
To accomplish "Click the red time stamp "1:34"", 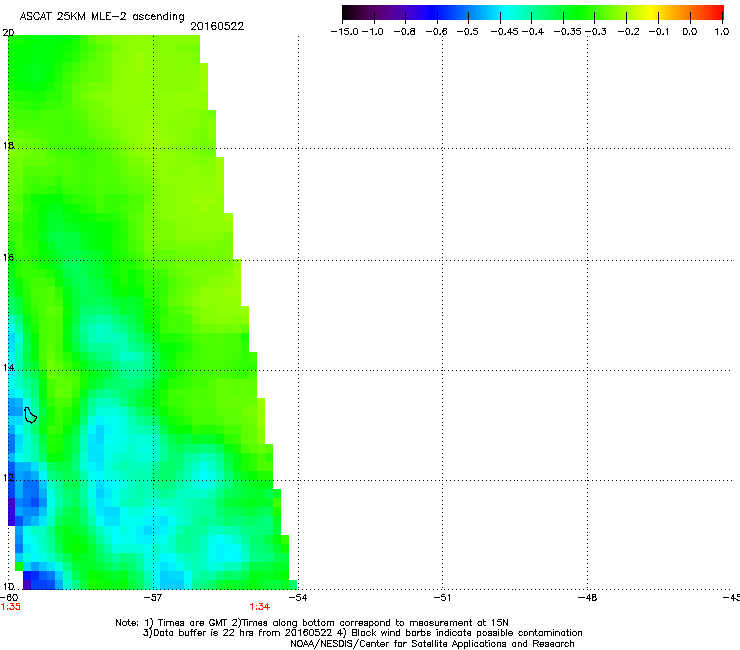I will click(x=260, y=607).
